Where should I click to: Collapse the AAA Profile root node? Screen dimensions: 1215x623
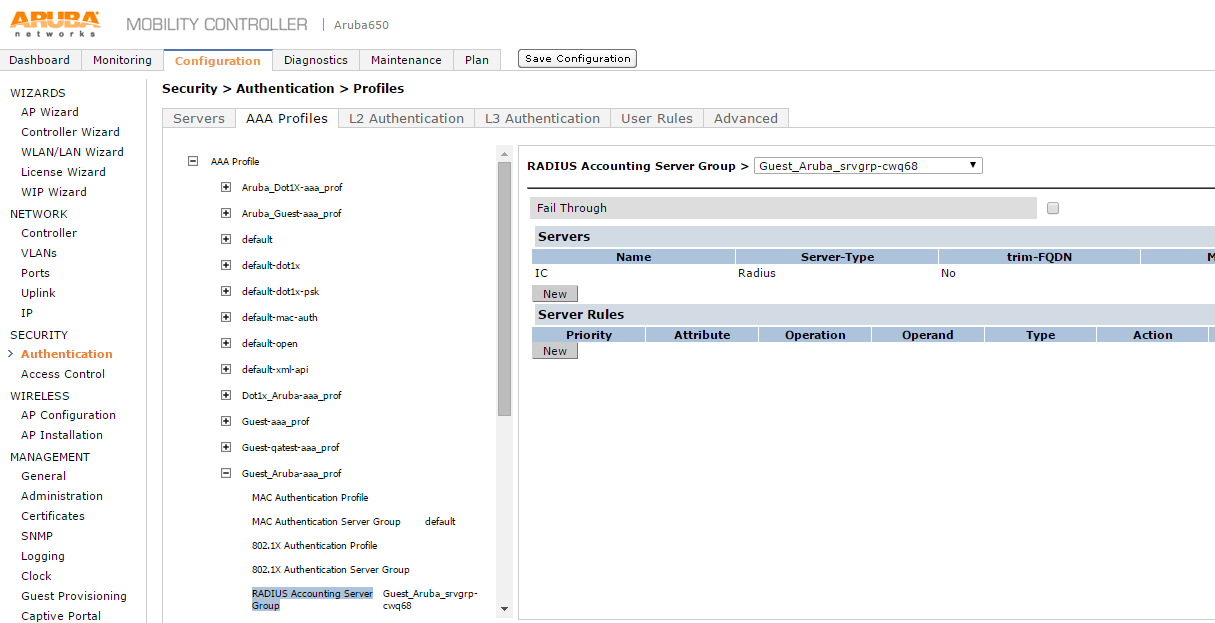pyautogui.click(x=193, y=161)
